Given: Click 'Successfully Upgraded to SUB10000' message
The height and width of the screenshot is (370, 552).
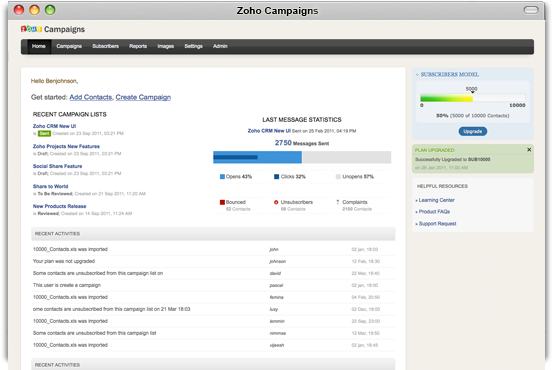Looking at the screenshot, I should click(x=452, y=159).
